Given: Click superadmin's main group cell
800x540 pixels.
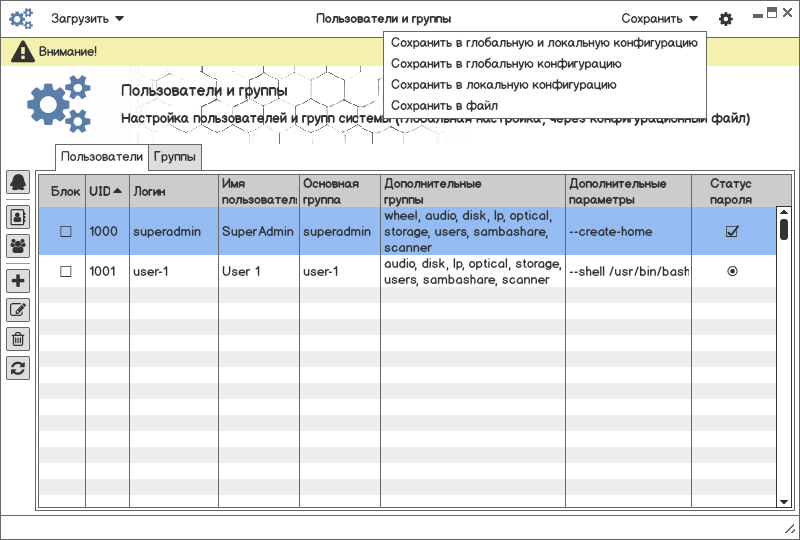Looking at the screenshot, I should [340, 231].
